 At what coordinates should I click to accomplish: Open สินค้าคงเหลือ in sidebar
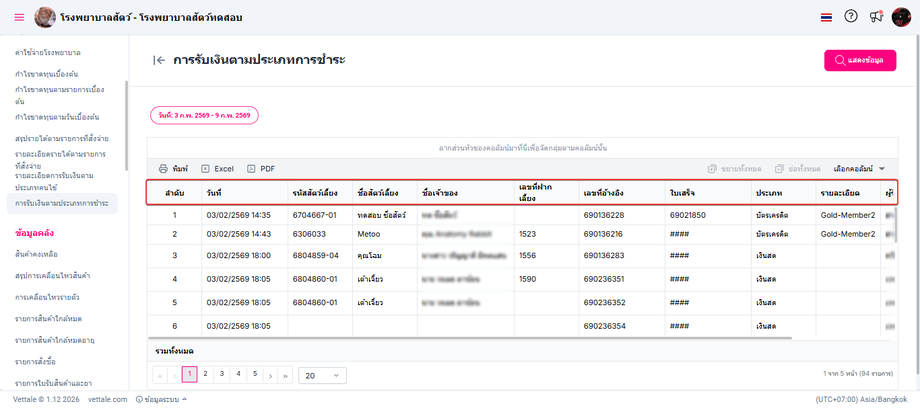(36, 254)
